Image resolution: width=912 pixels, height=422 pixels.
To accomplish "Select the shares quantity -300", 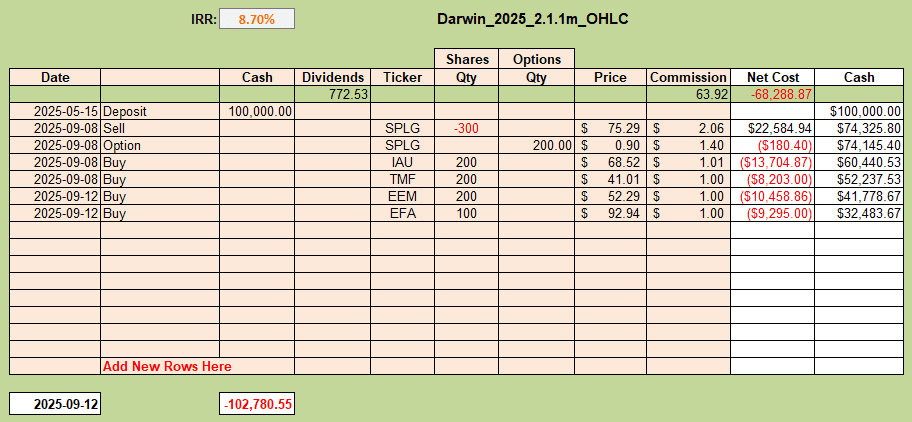I will tap(466, 128).
